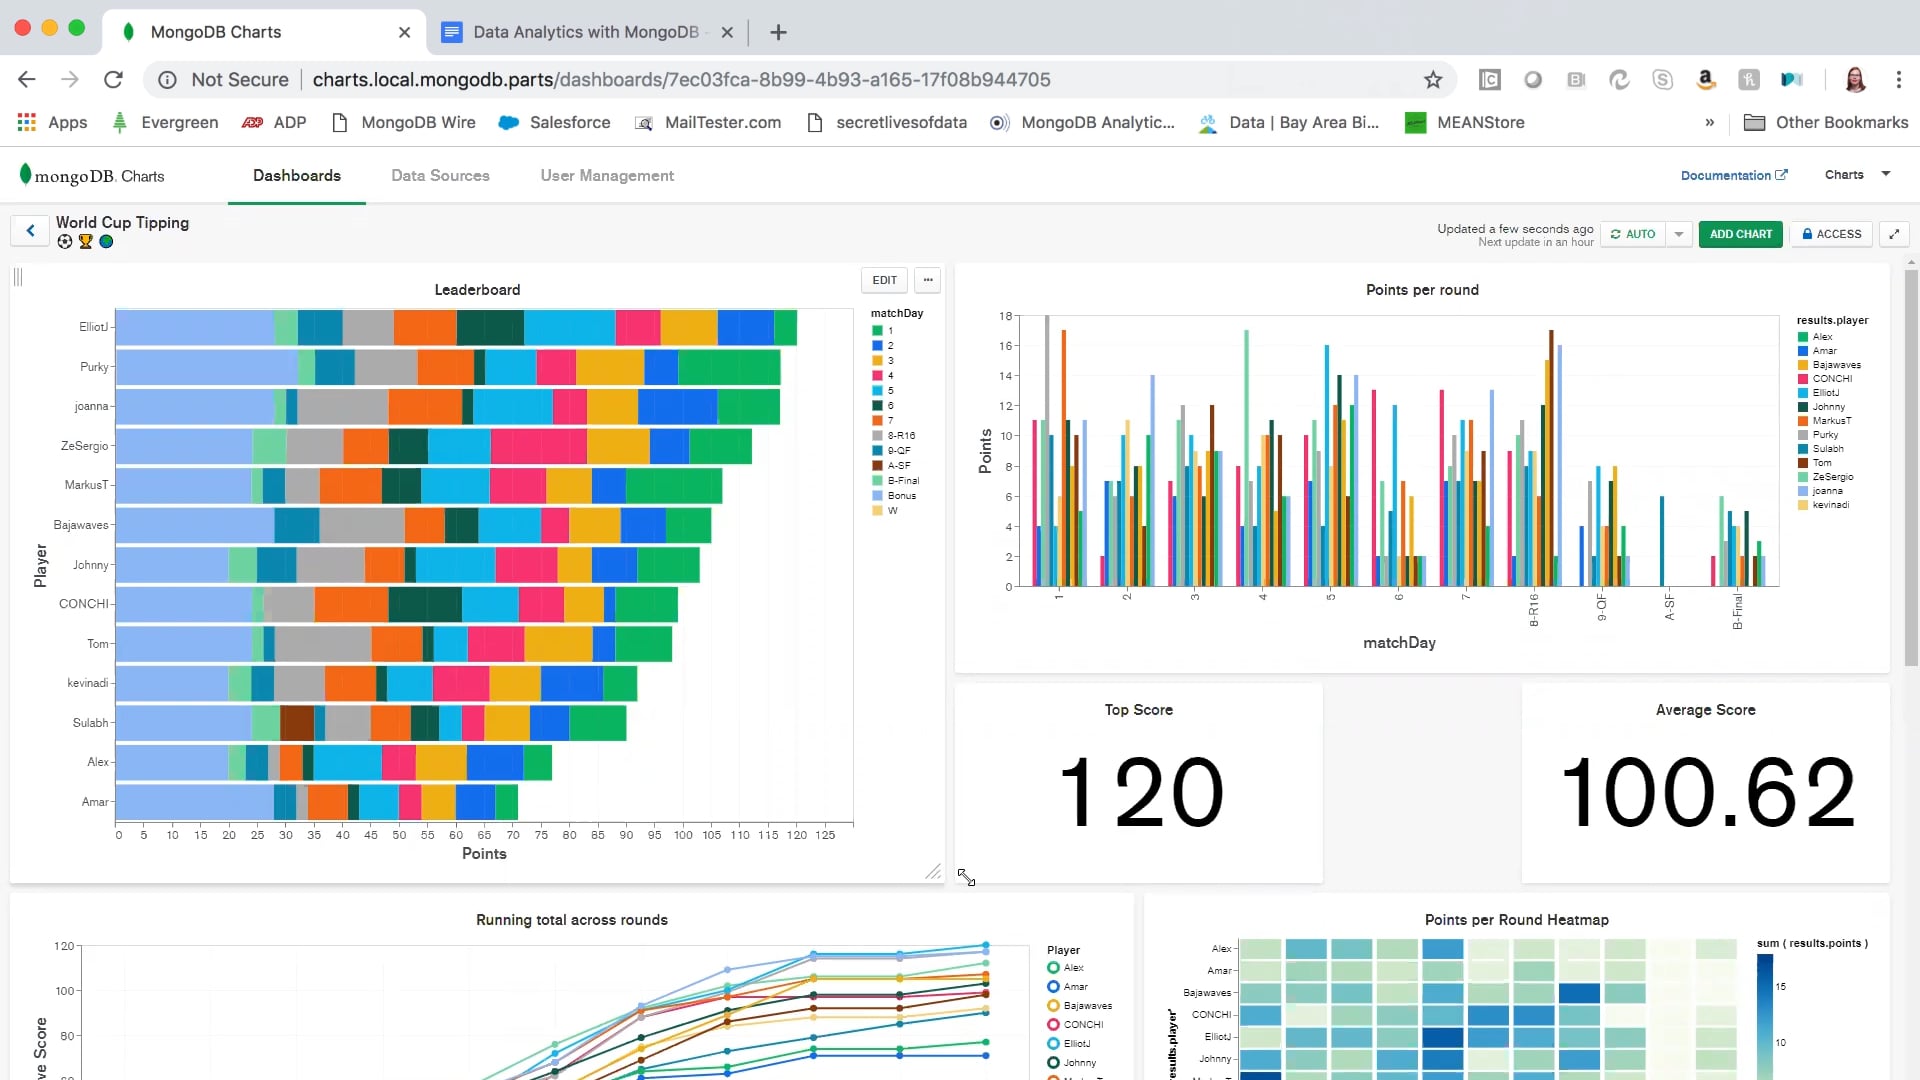Viewport: 1920px width, 1080px height.
Task: Expand the dashboard to fullscreen view
Action: [x=1895, y=233]
